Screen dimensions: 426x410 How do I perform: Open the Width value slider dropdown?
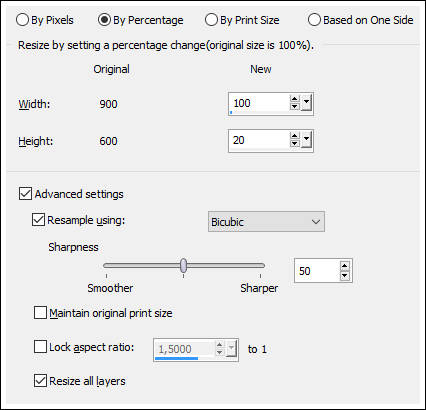[306, 103]
